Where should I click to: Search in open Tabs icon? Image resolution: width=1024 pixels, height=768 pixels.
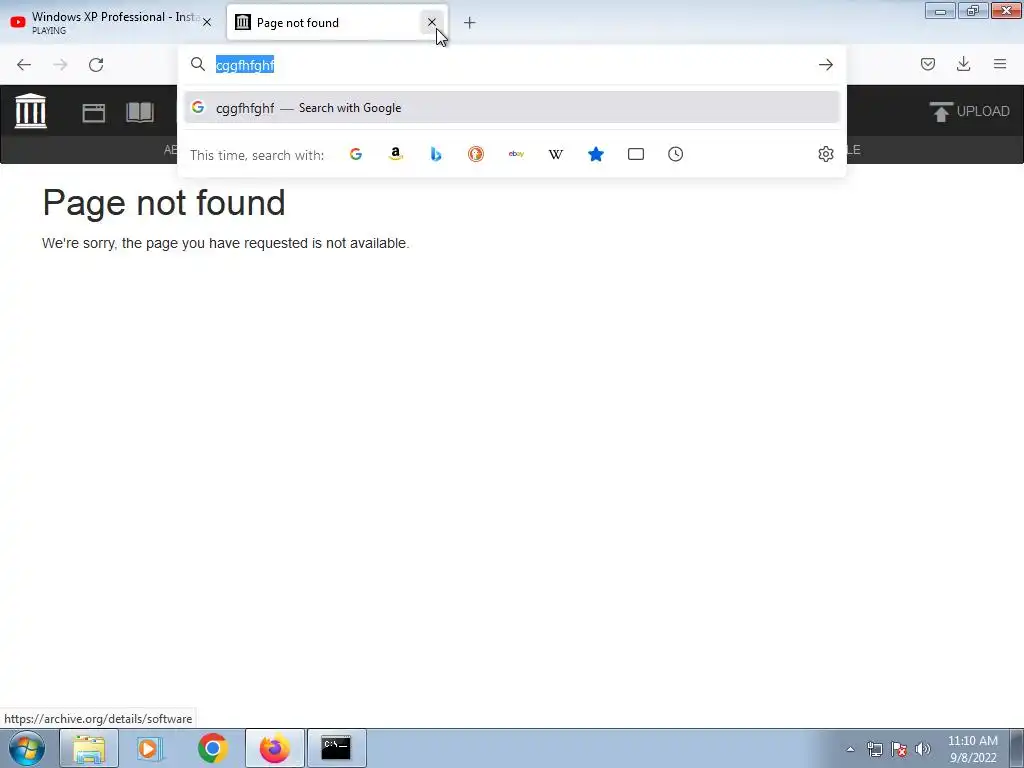pos(635,154)
